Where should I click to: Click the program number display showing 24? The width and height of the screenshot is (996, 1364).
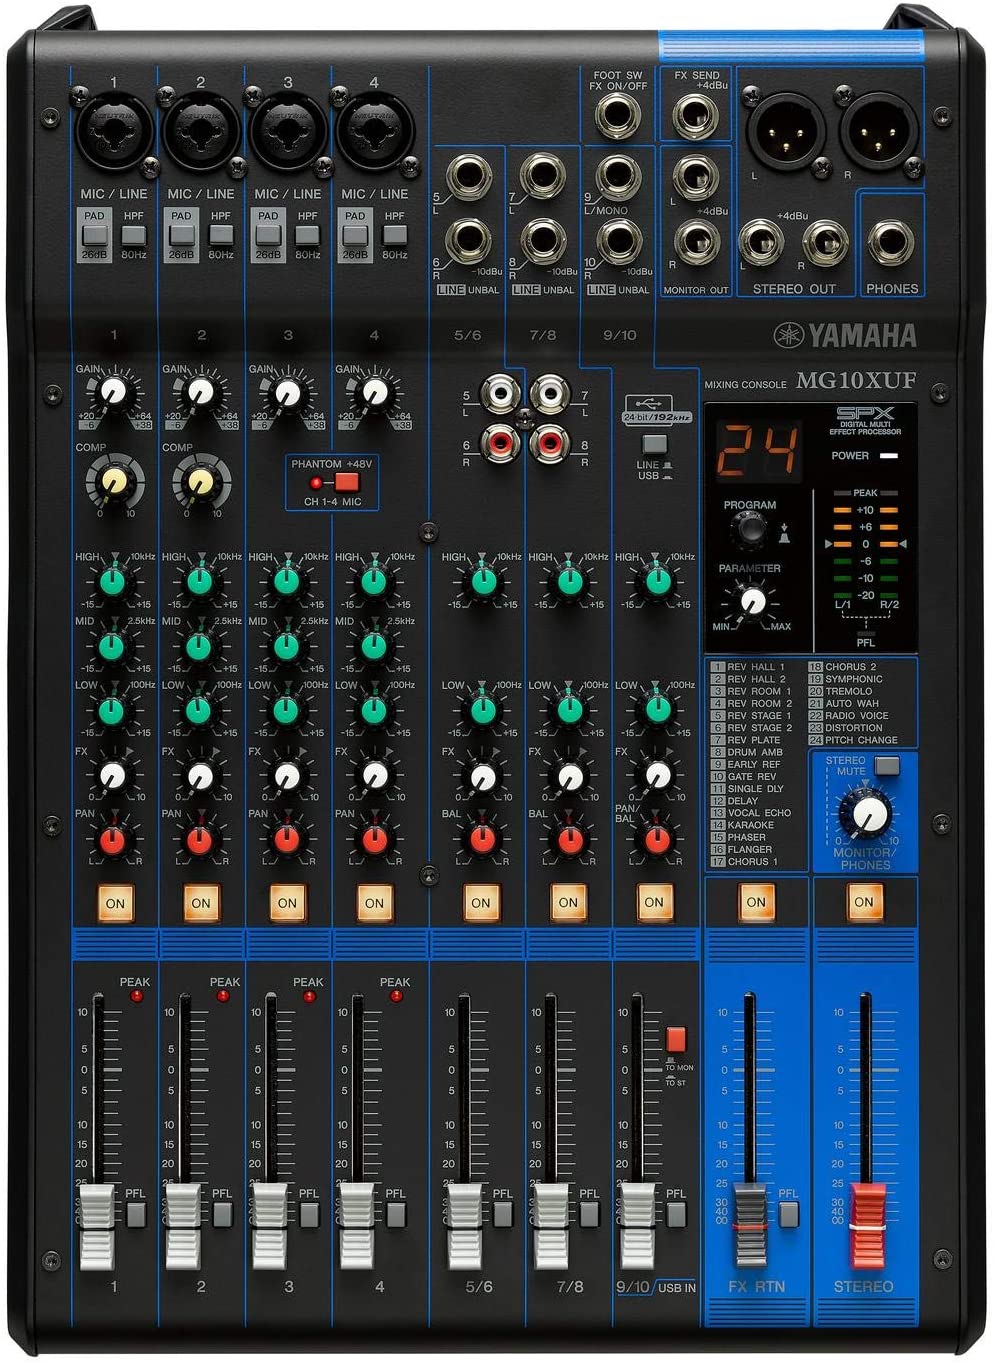(758, 449)
